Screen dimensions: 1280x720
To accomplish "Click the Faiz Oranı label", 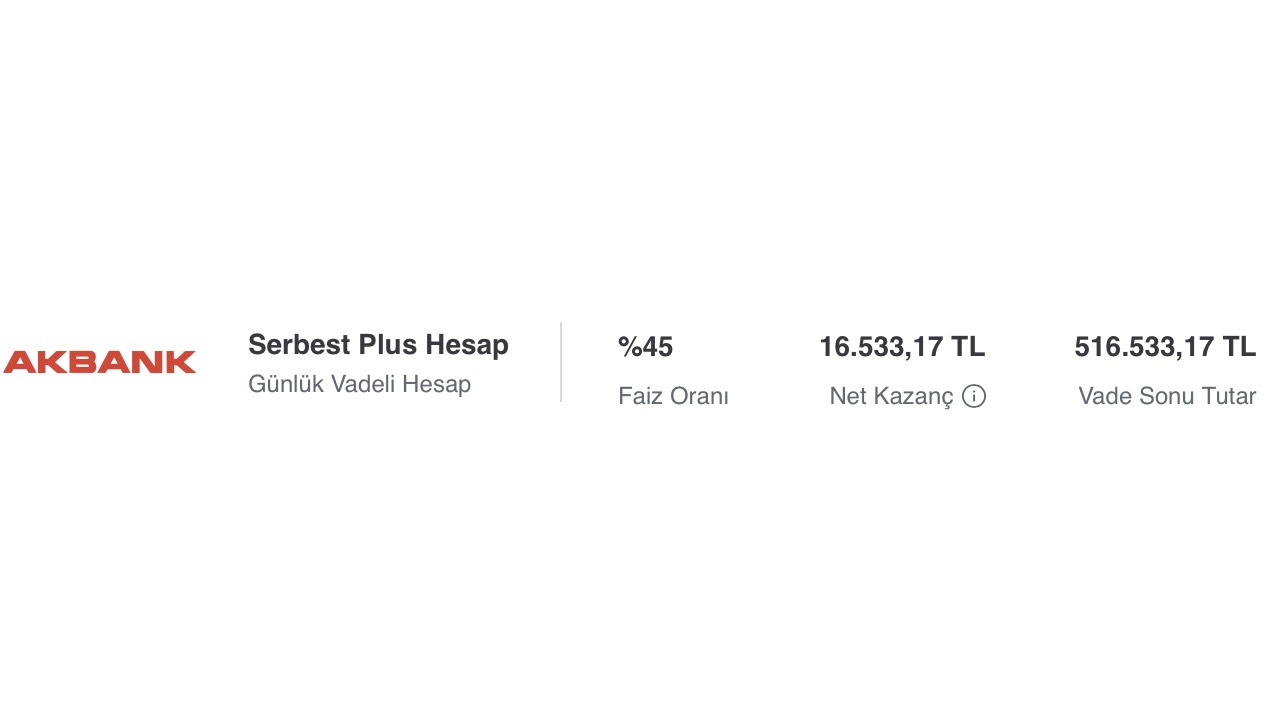I will [673, 397].
